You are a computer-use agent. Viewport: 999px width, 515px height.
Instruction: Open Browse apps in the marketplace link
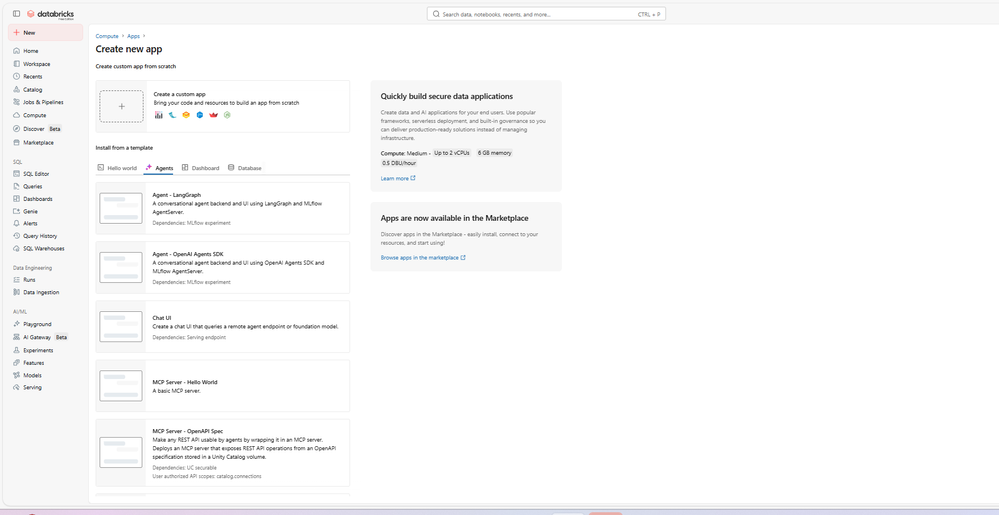pyautogui.click(x=423, y=258)
